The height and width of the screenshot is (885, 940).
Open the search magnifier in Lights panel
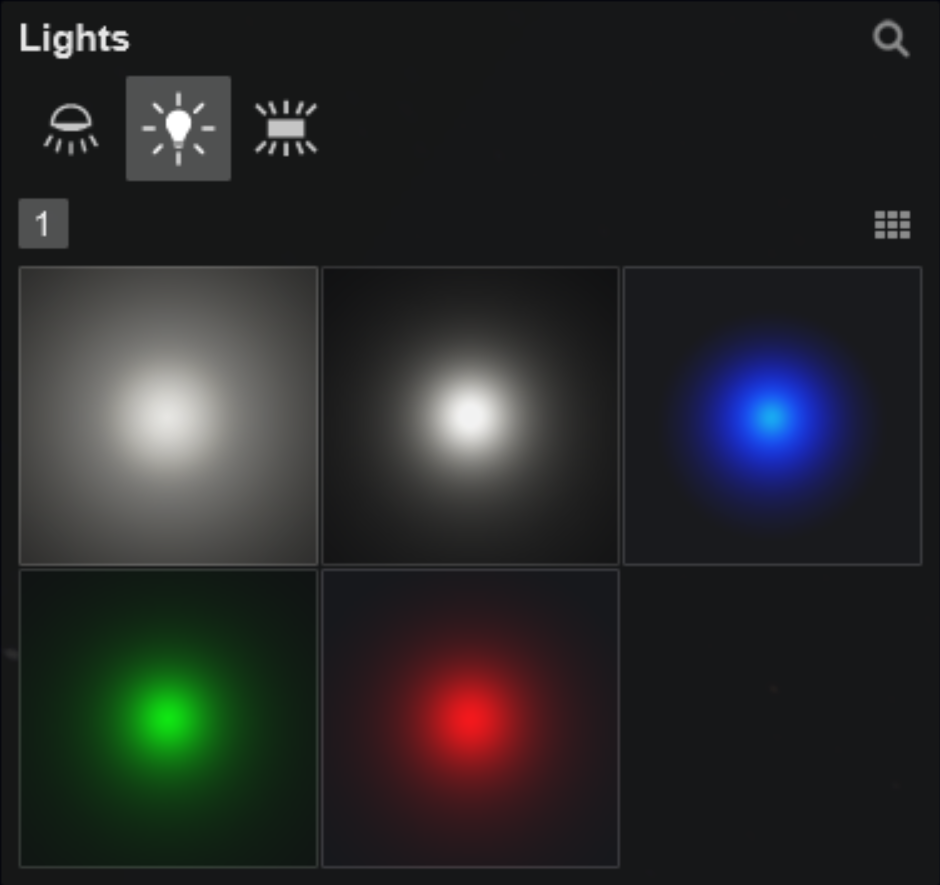coord(890,40)
